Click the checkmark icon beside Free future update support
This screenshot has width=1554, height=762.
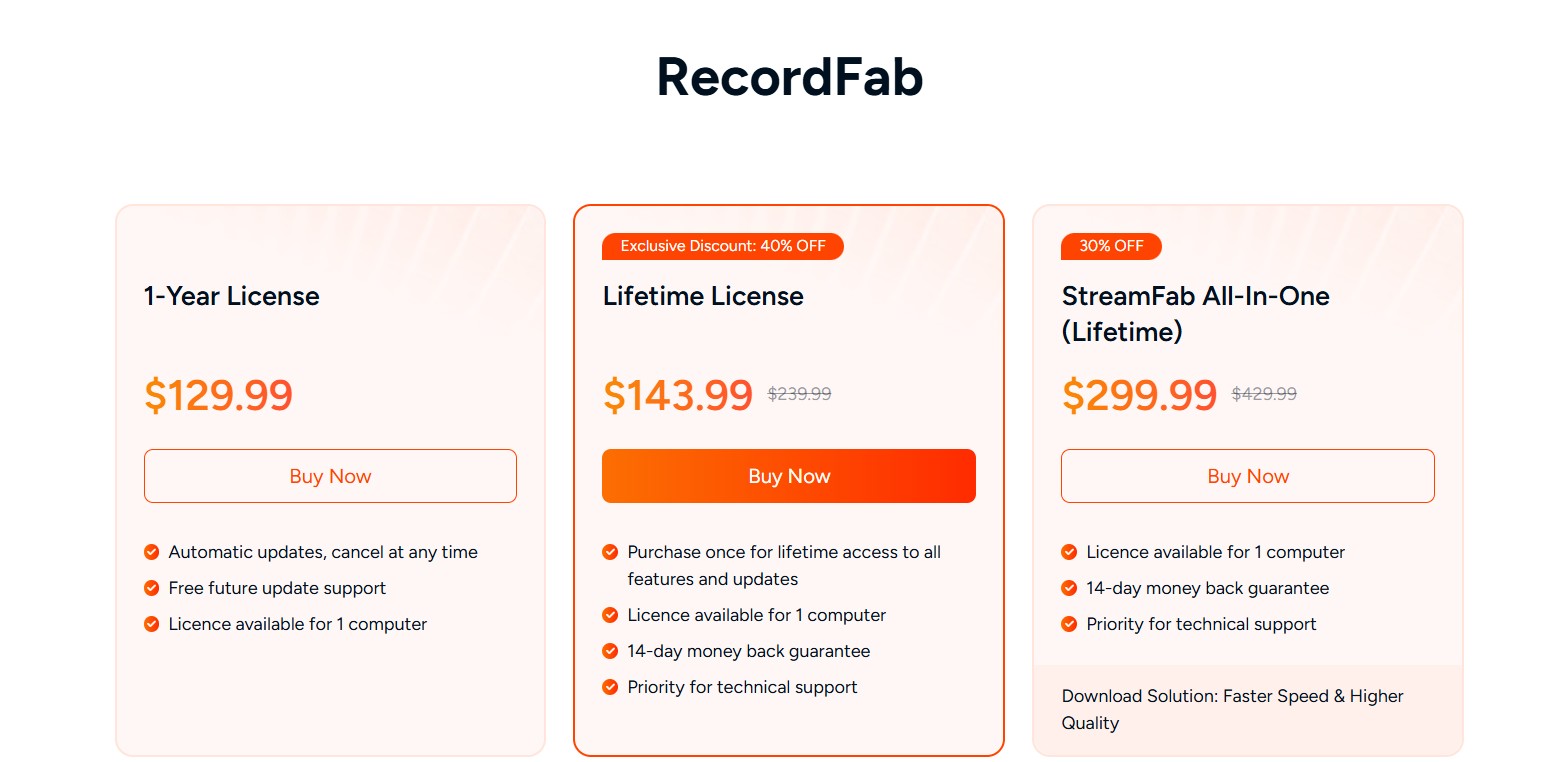(152, 588)
